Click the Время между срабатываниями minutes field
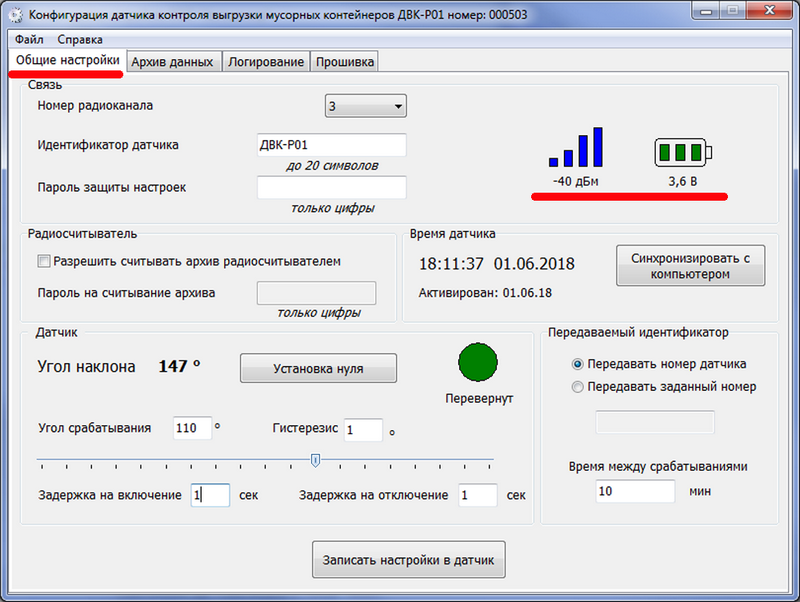Viewport: 800px width, 602px height. [x=635, y=491]
